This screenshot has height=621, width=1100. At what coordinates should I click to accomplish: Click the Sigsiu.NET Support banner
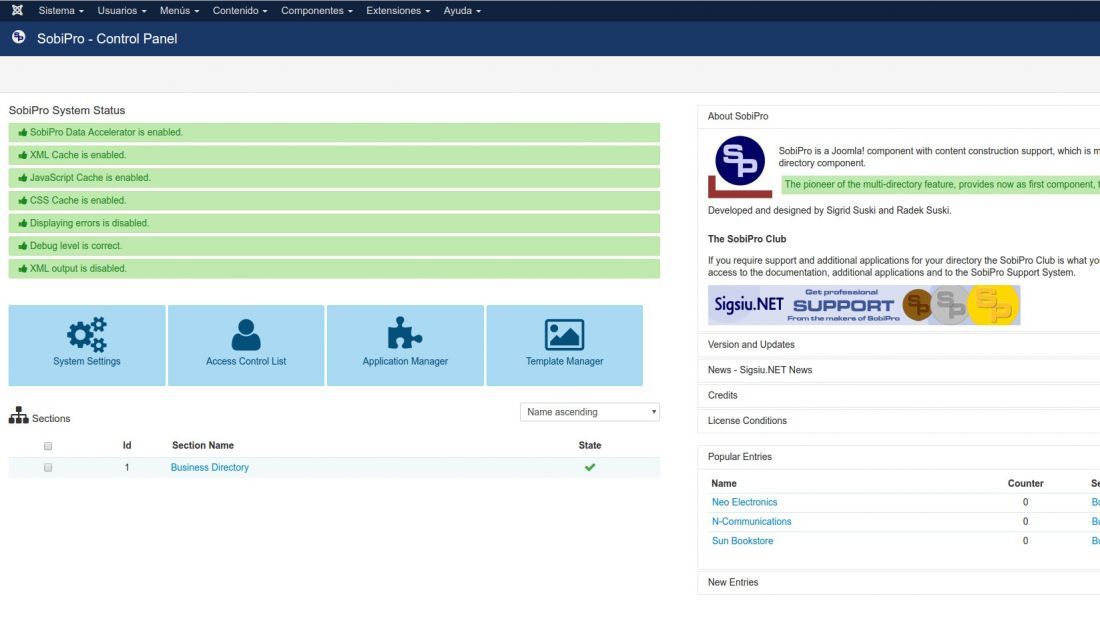click(x=864, y=305)
